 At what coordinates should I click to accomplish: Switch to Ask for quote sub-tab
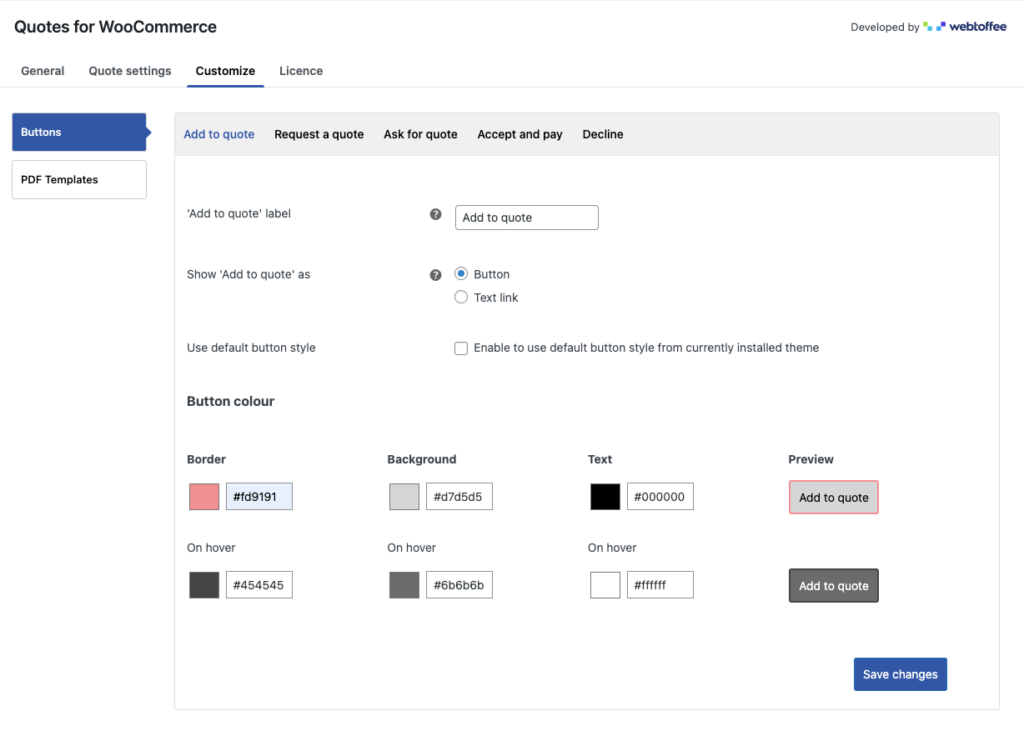click(421, 134)
